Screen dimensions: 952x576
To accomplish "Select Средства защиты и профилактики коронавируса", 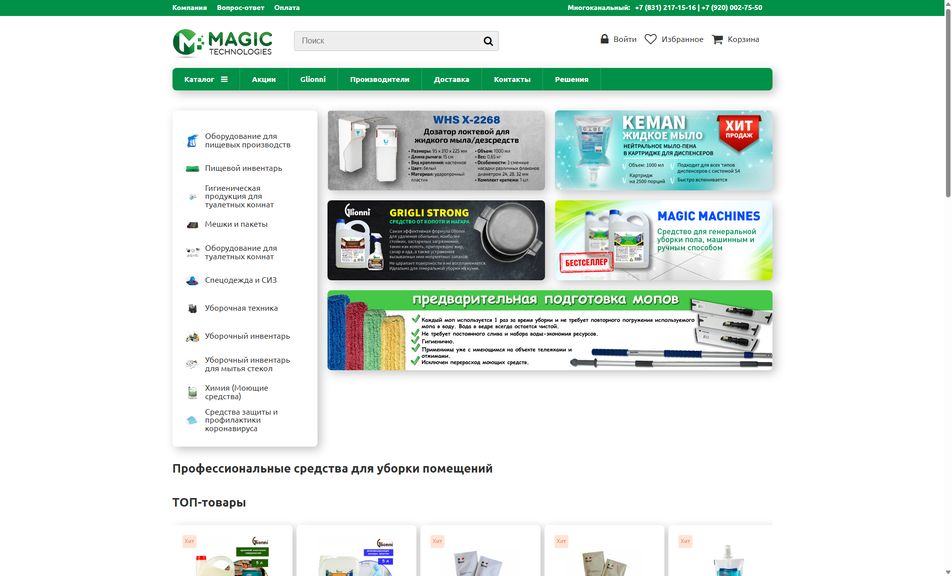I will tap(241, 420).
